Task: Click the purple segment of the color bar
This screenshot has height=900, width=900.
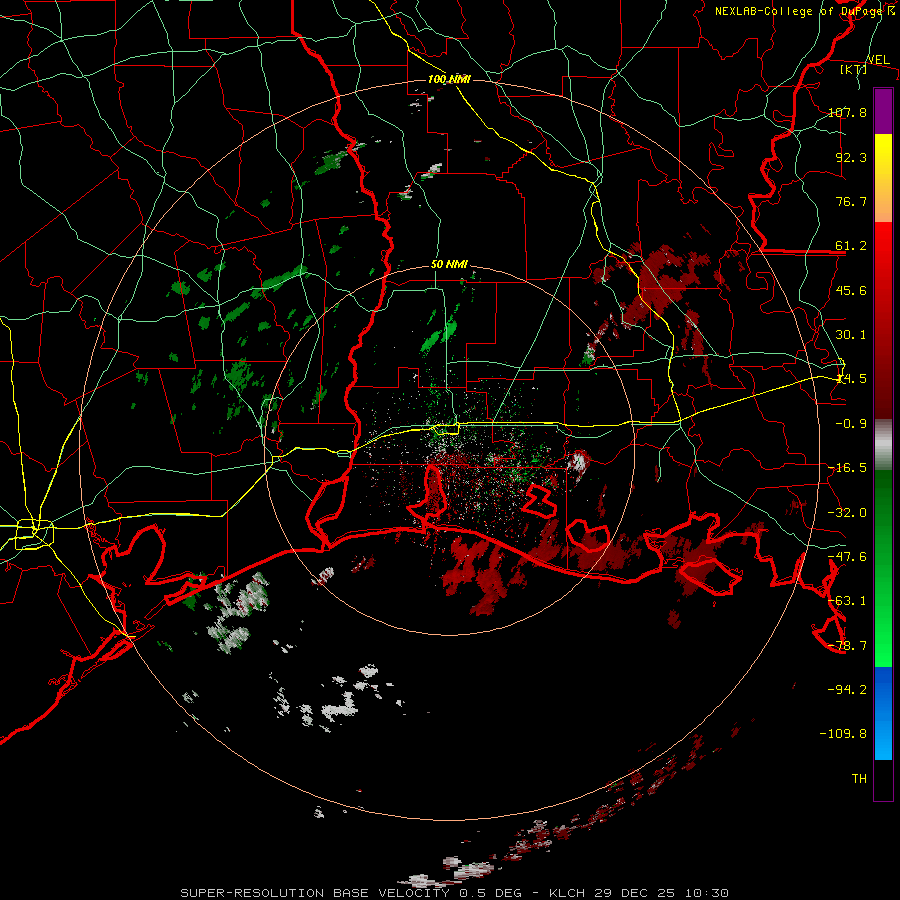Action: (x=883, y=111)
